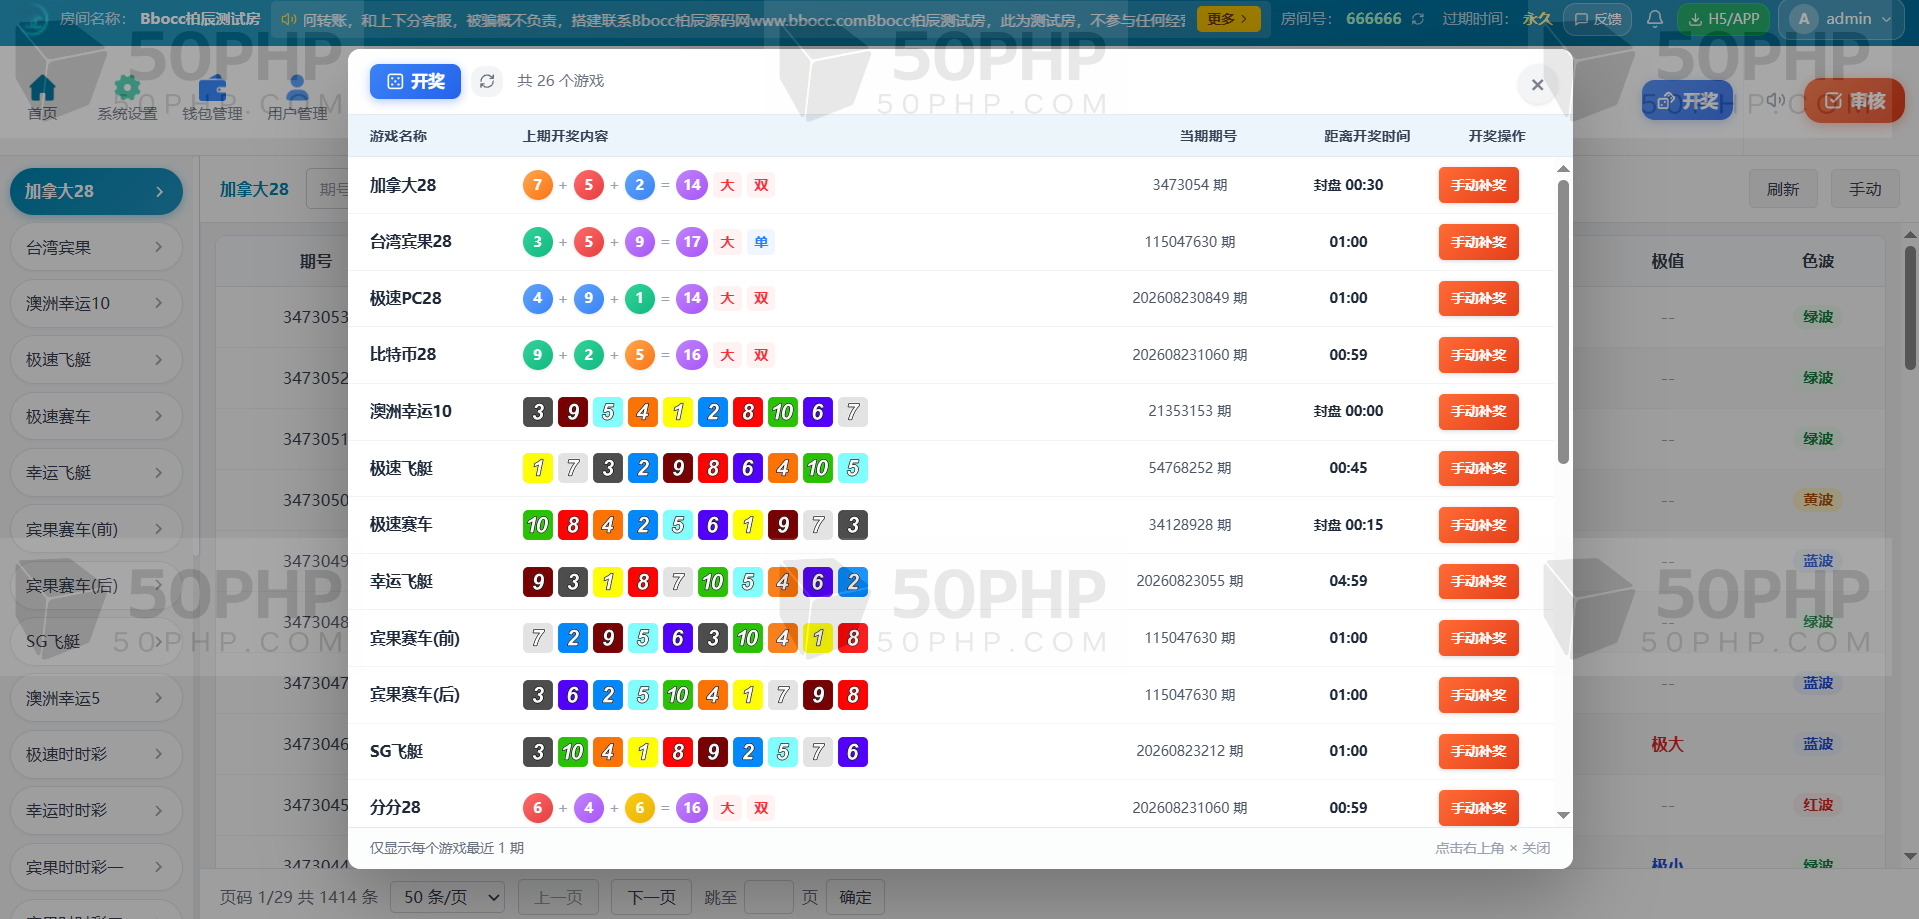Open the notification bell icon

pyautogui.click(x=1655, y=19)
